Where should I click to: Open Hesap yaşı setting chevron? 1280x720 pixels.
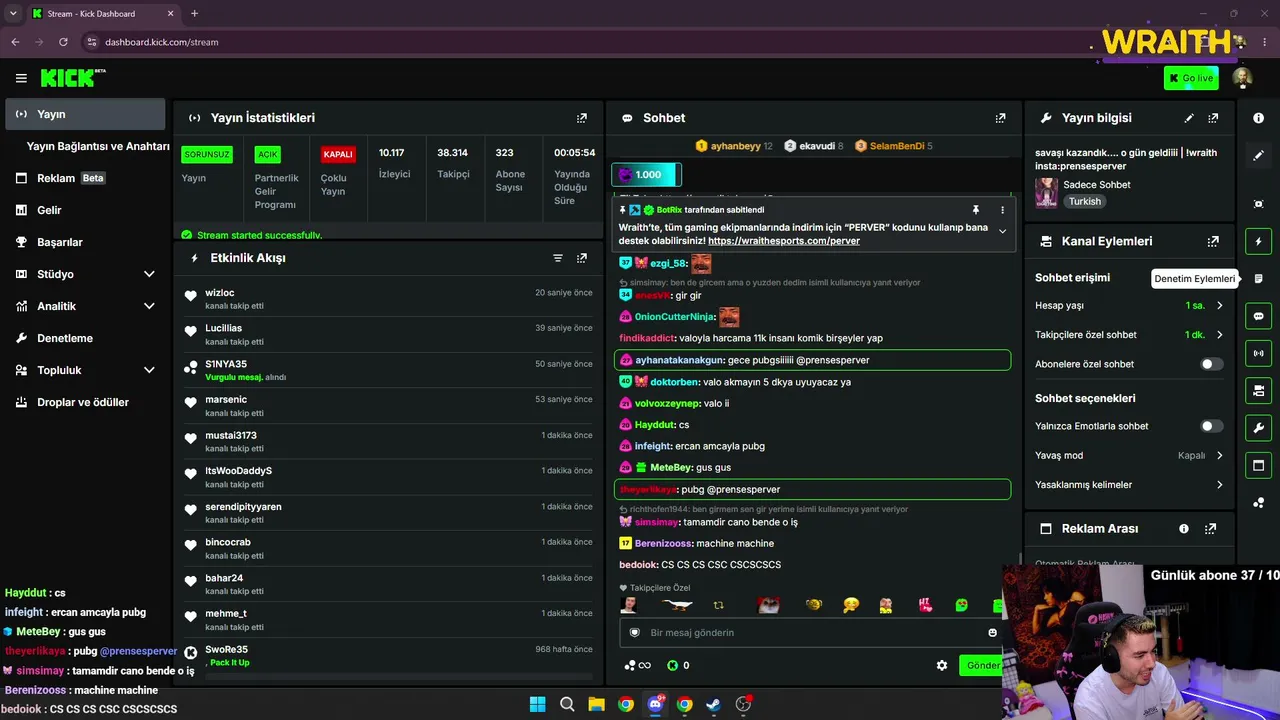(x=1219, y=306)
